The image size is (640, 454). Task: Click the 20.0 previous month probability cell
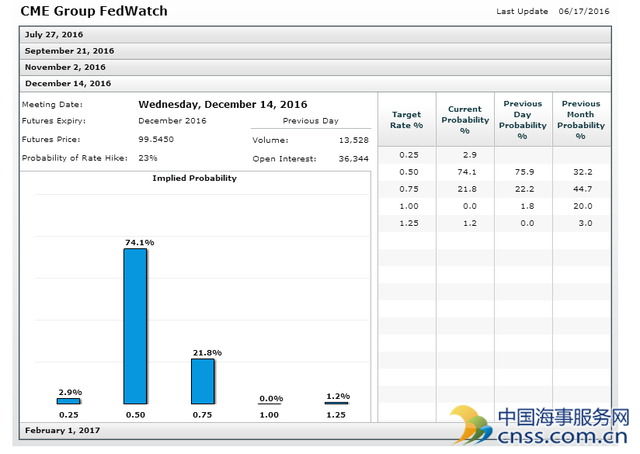point(582,207)
